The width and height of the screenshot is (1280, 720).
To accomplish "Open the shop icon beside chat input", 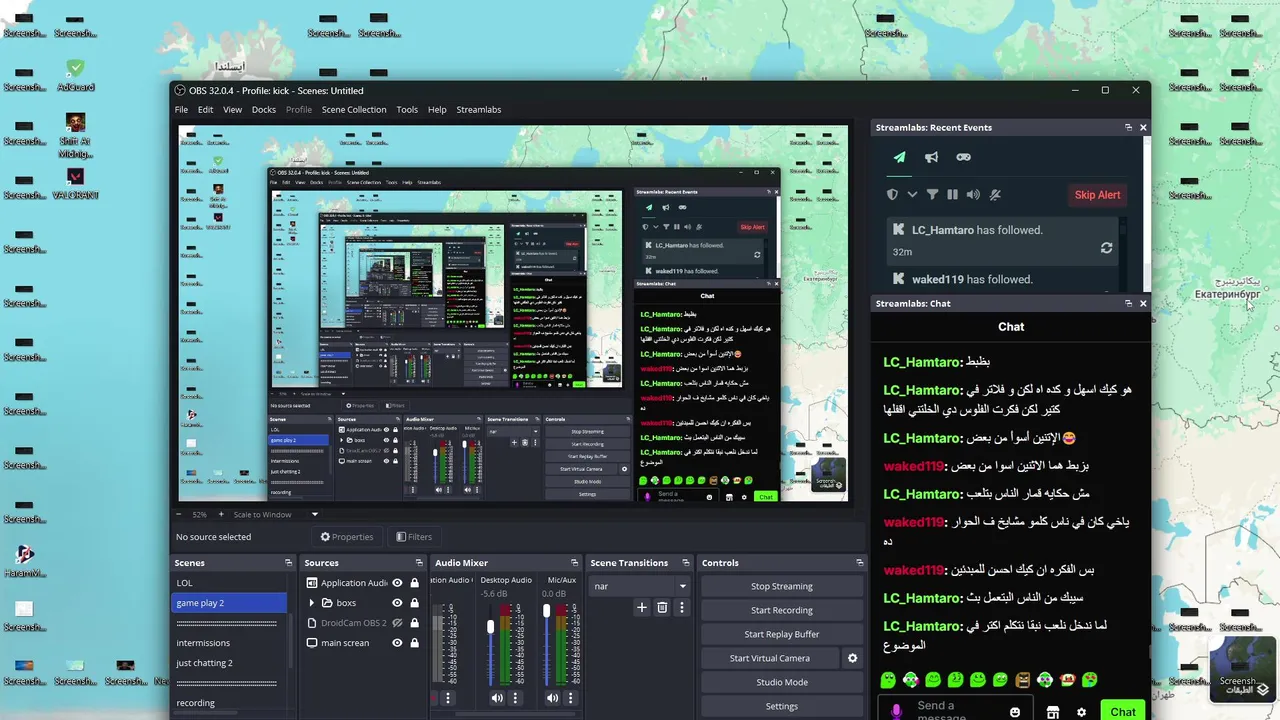I will [1052, 712].
